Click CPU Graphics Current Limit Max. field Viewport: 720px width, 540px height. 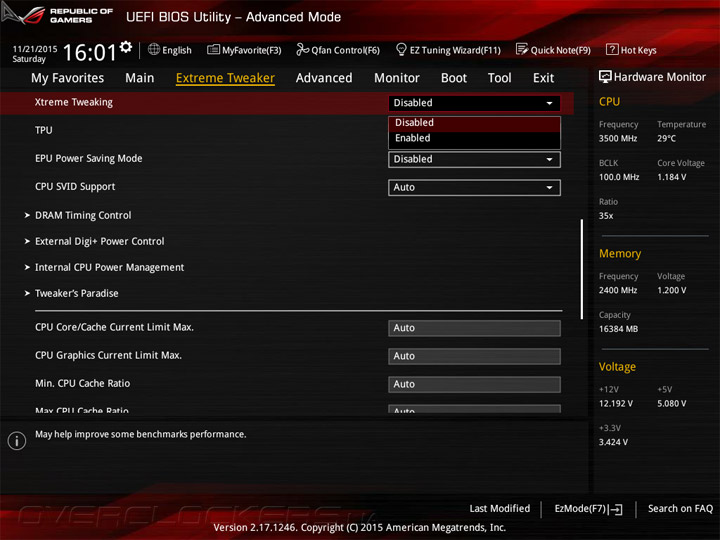pyautogui.click(x=474, y=356)
